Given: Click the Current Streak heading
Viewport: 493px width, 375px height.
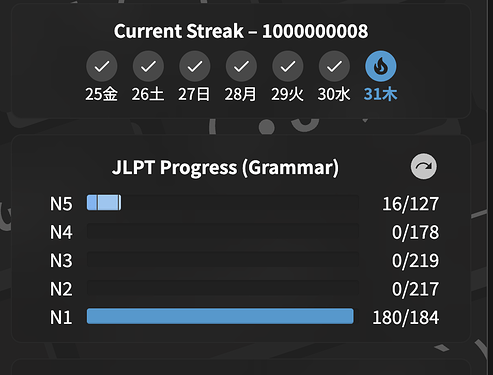Looking at the screenshot, I should tap(241, 31).
